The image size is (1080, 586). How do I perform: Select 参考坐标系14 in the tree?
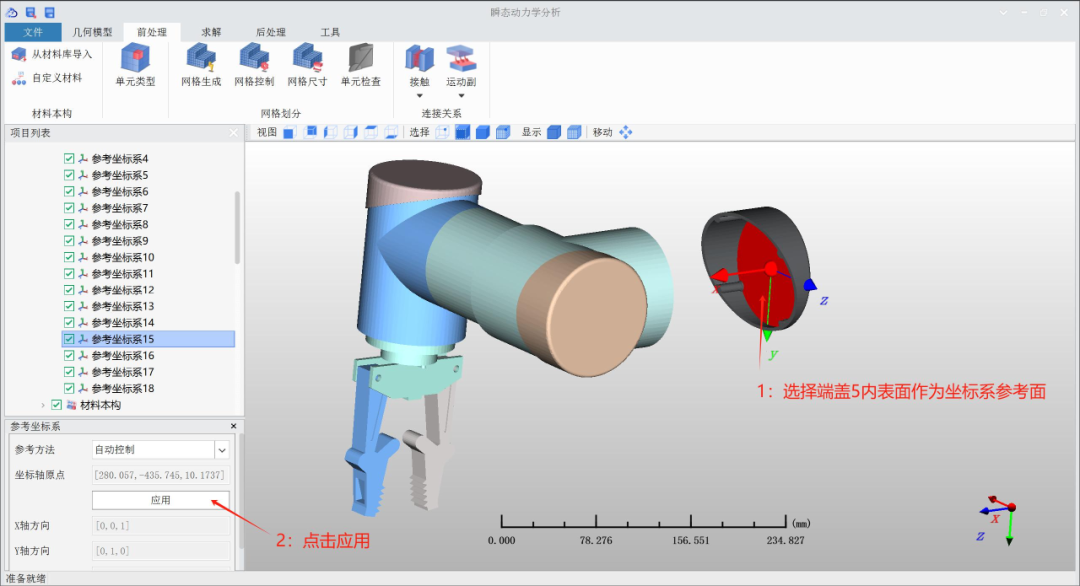123,322
